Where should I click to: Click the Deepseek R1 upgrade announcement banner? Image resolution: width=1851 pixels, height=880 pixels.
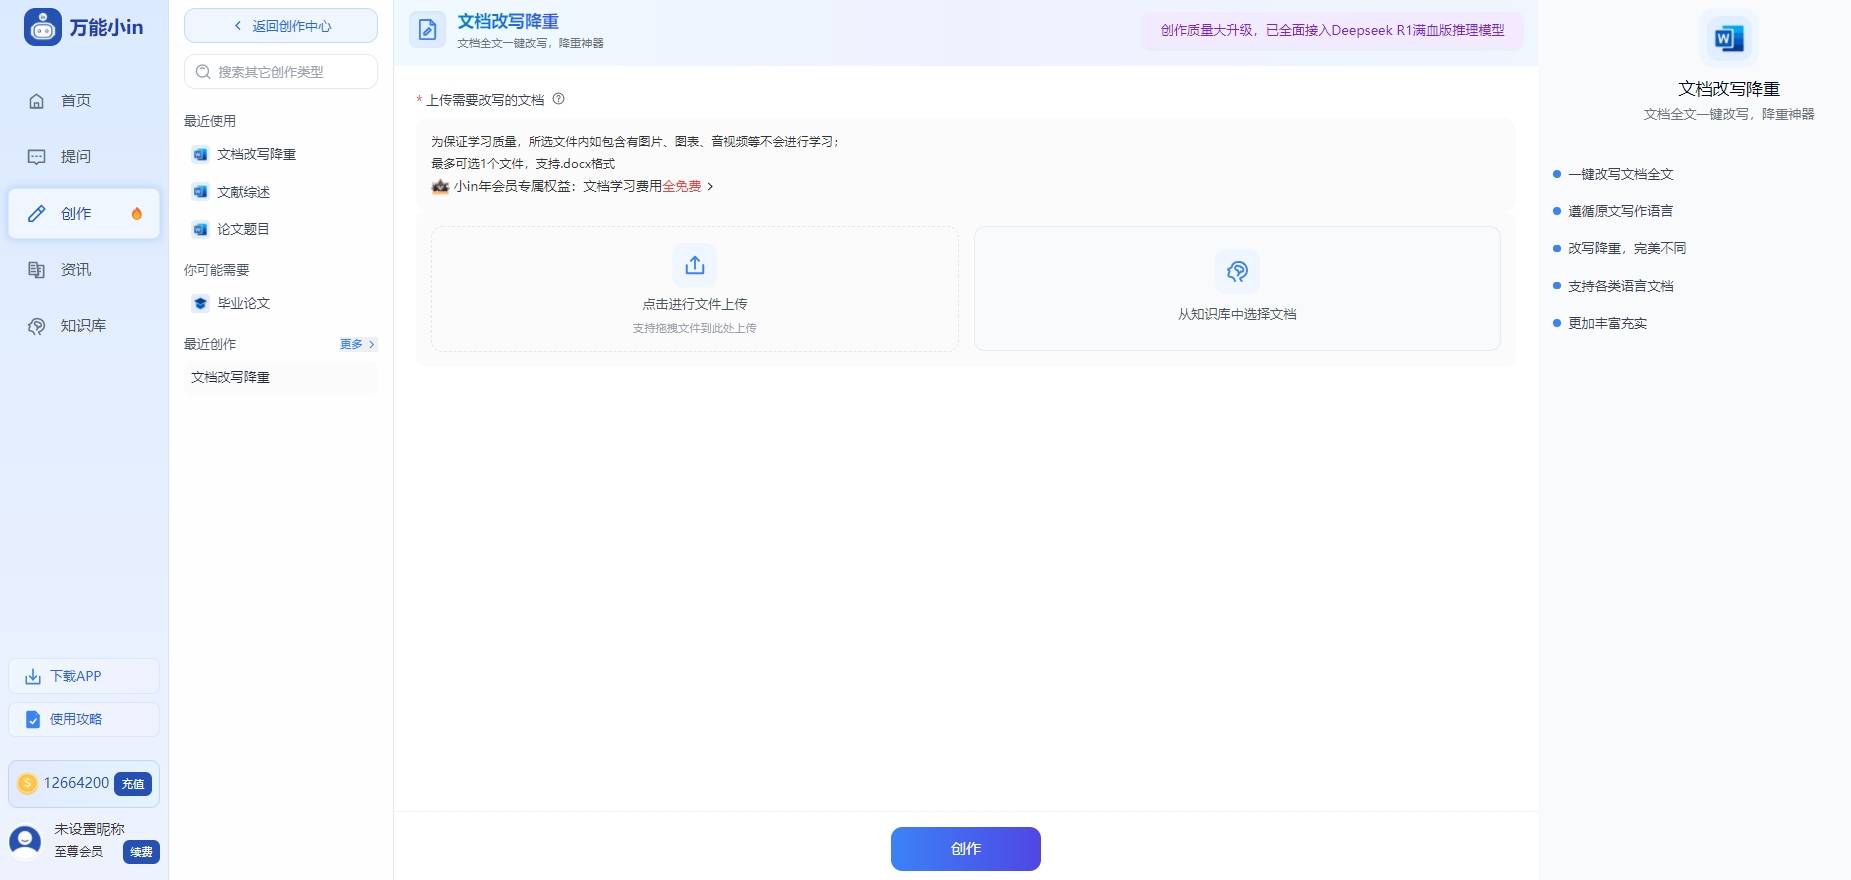click(1332, 31)
